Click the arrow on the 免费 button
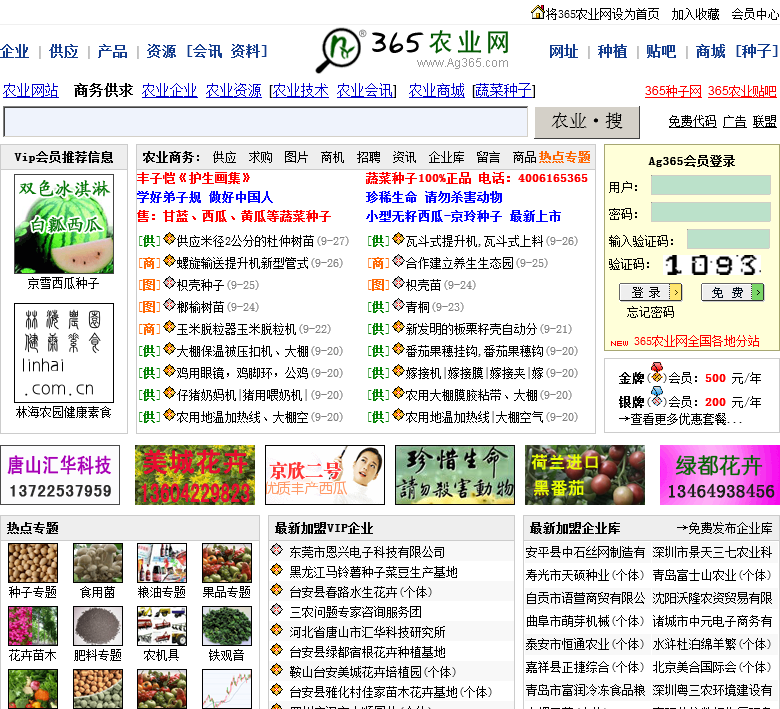 tap(757, 292)
